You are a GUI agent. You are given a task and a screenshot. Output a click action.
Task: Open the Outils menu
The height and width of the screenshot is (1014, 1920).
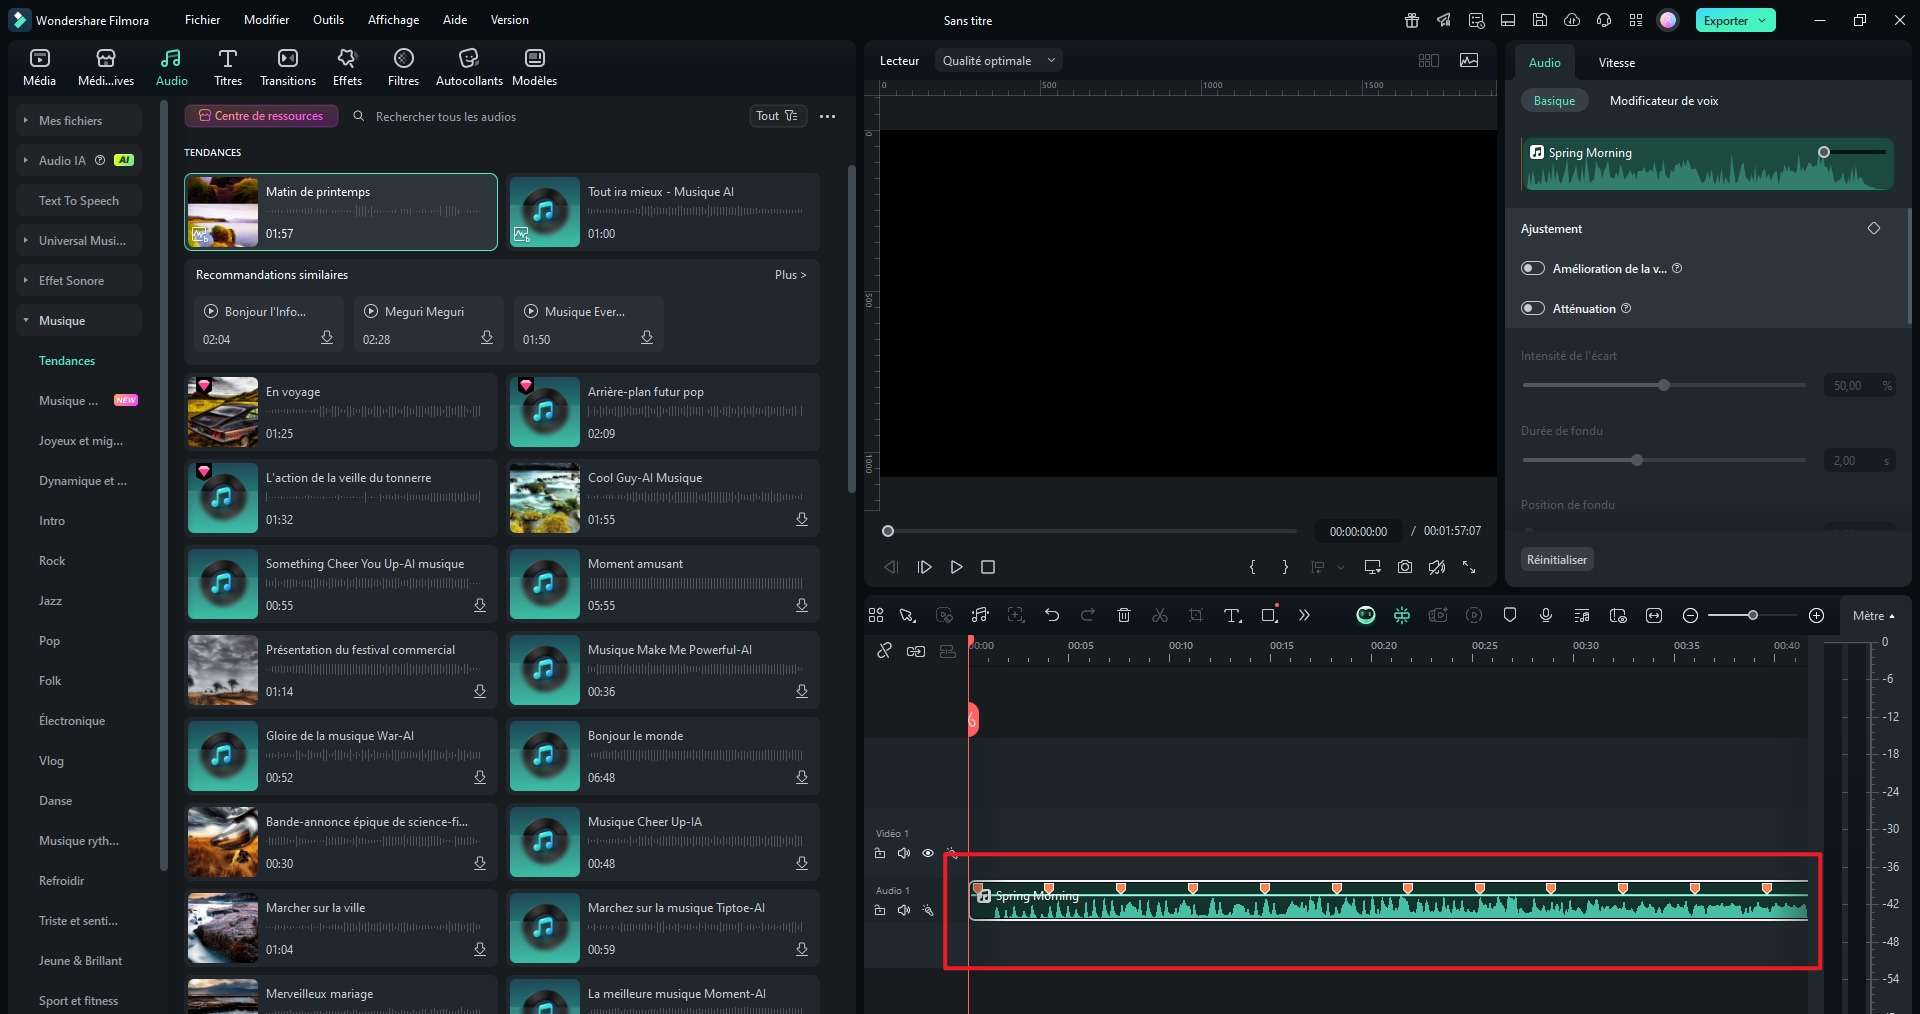tap(328, 20)
